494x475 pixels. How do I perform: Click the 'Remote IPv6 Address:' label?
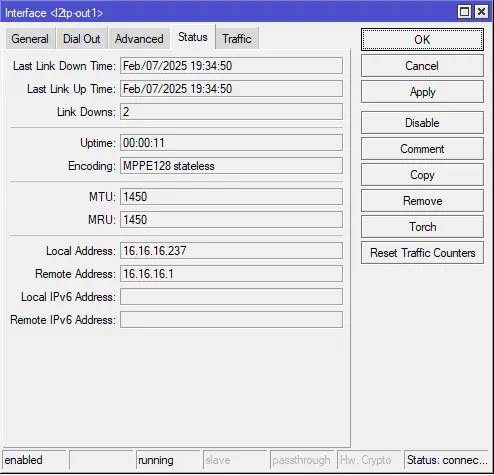click(63, 320)
